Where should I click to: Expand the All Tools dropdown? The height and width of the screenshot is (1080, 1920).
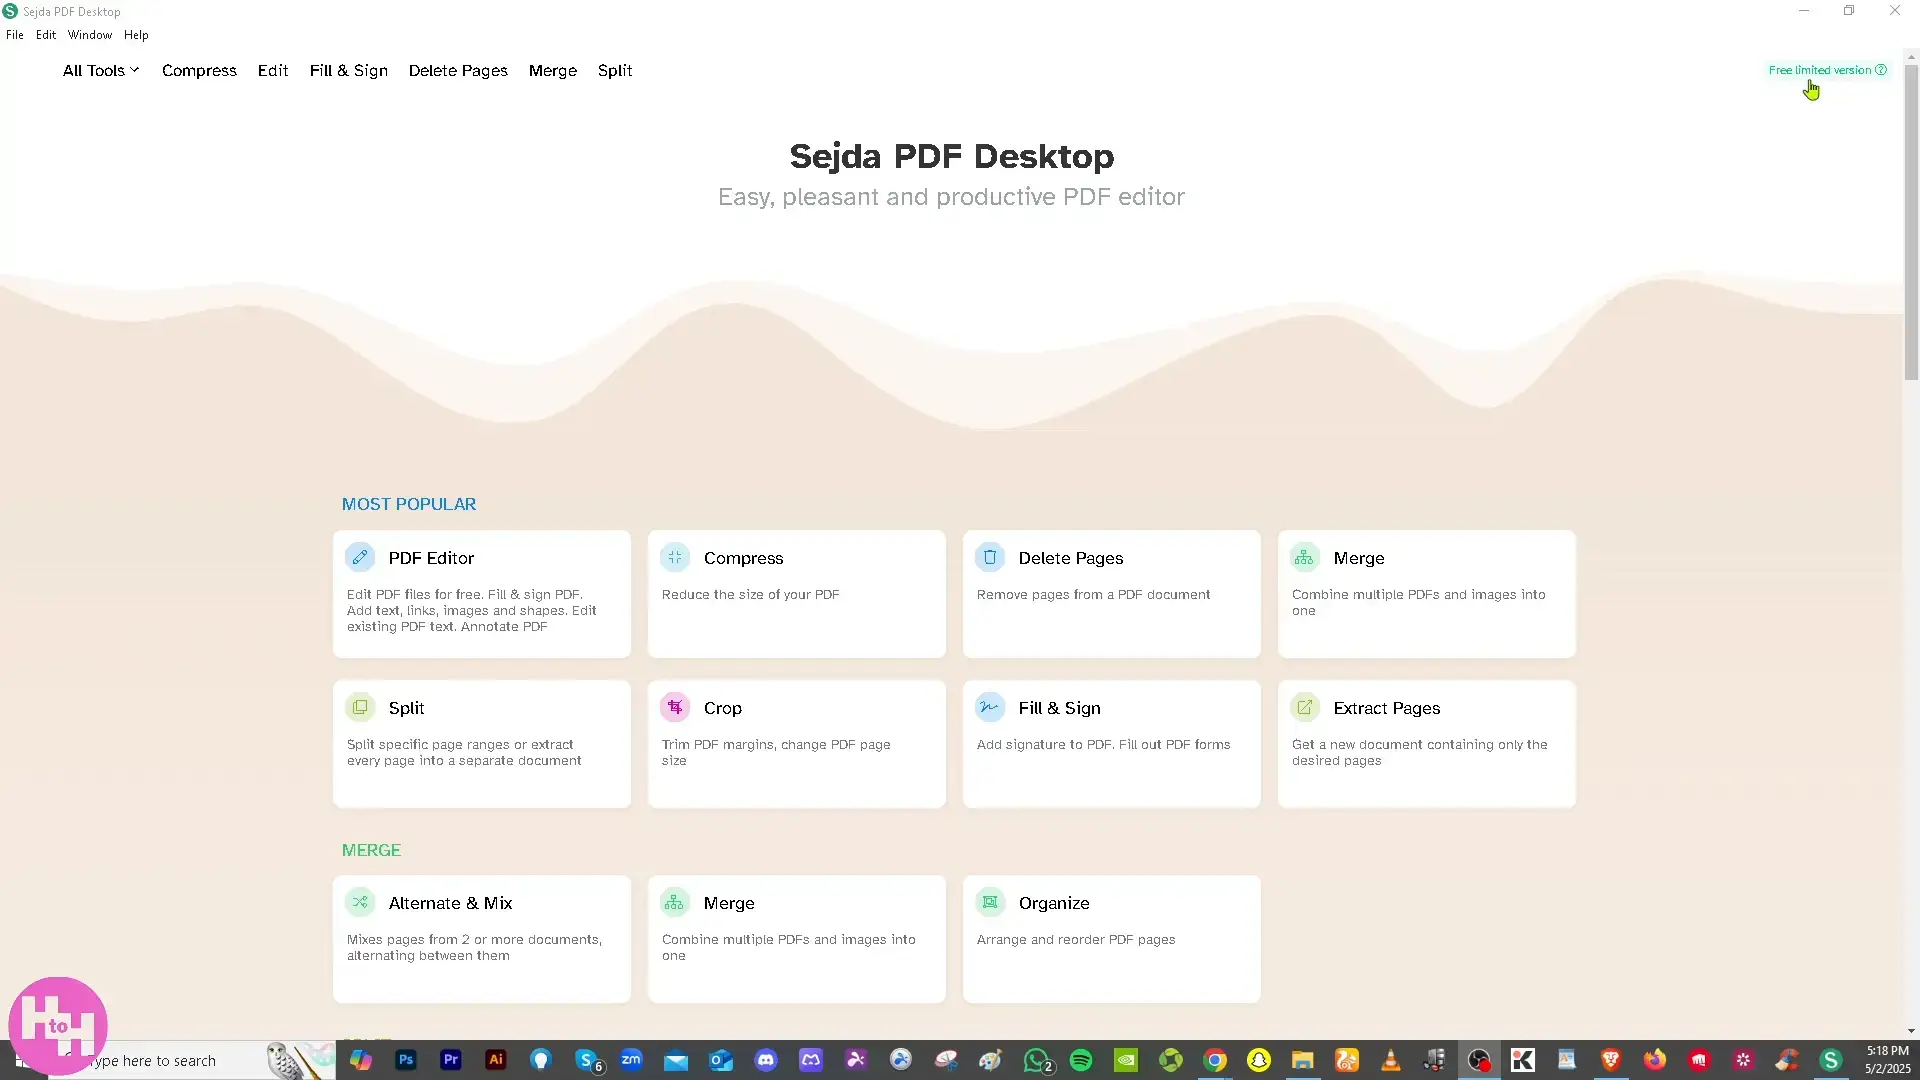(x=100, y=70)
